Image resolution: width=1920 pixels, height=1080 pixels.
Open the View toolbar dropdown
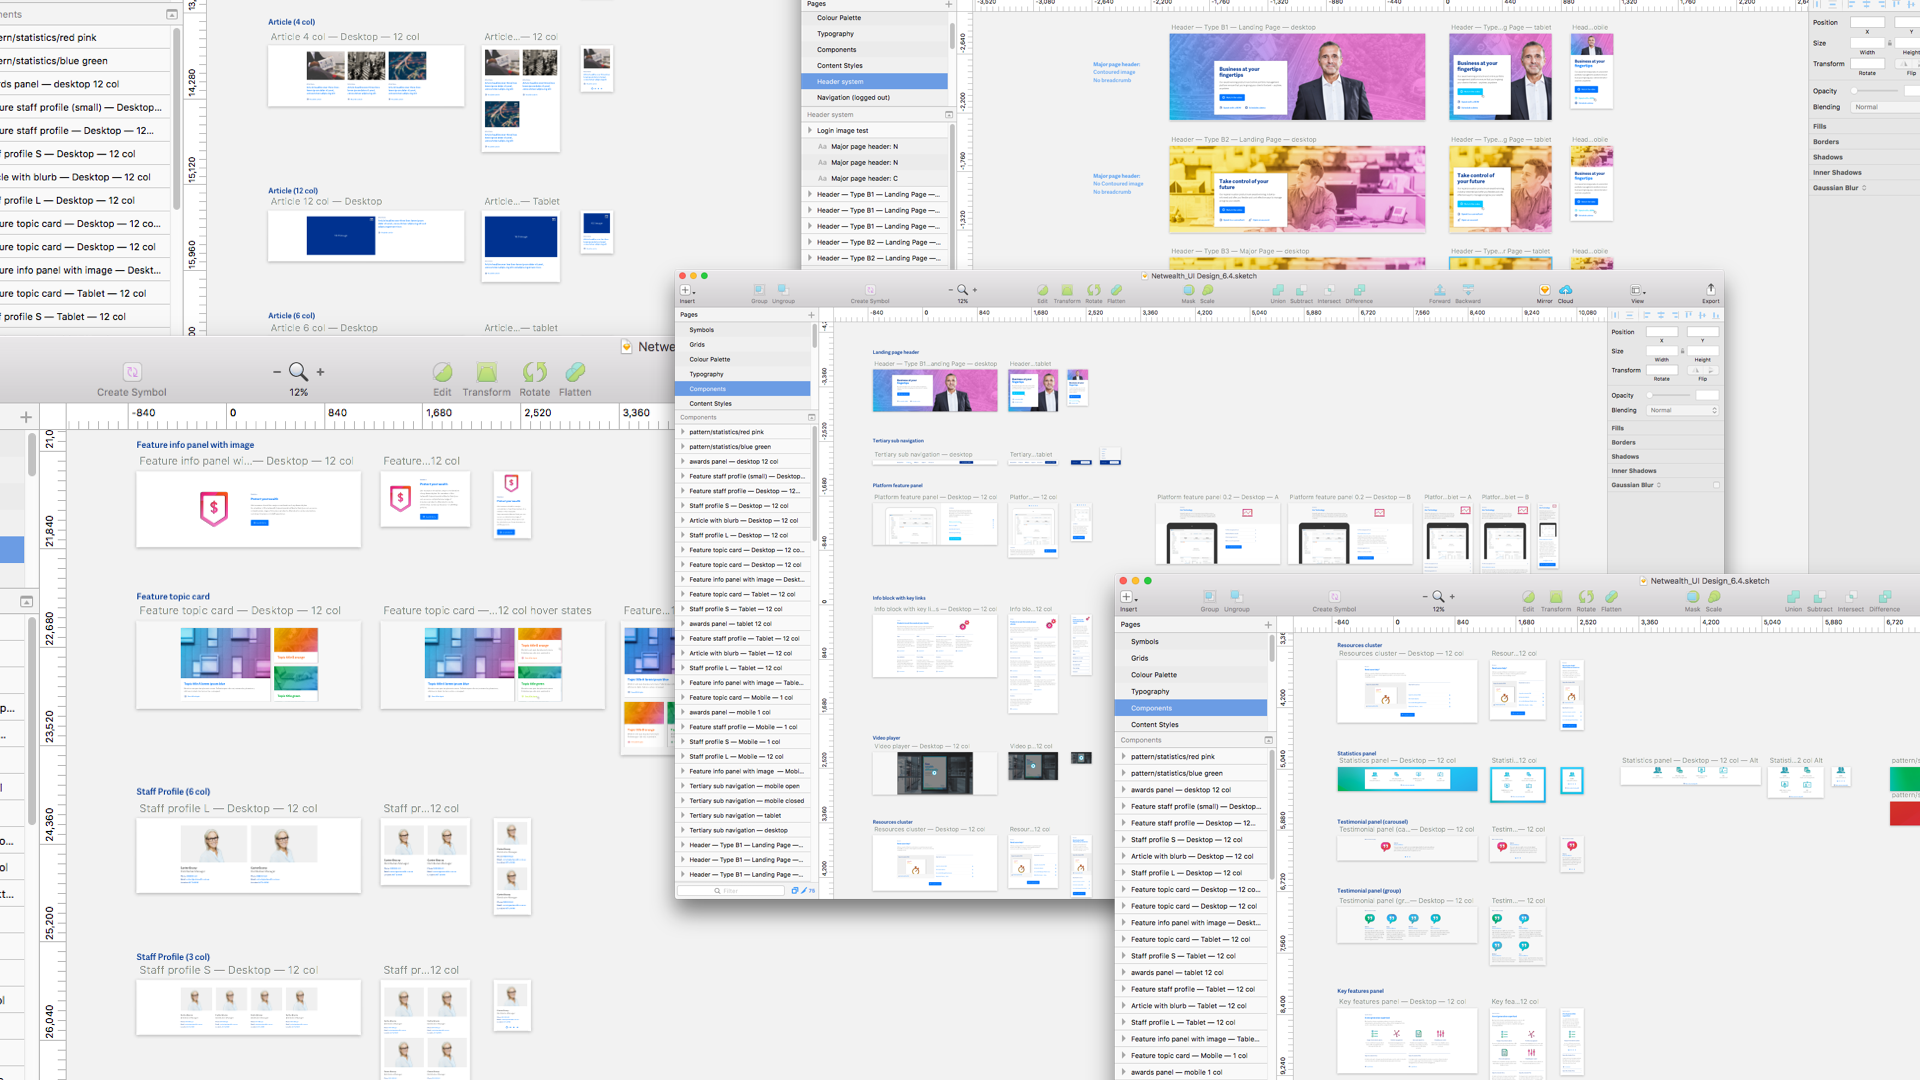point(1637,291)
